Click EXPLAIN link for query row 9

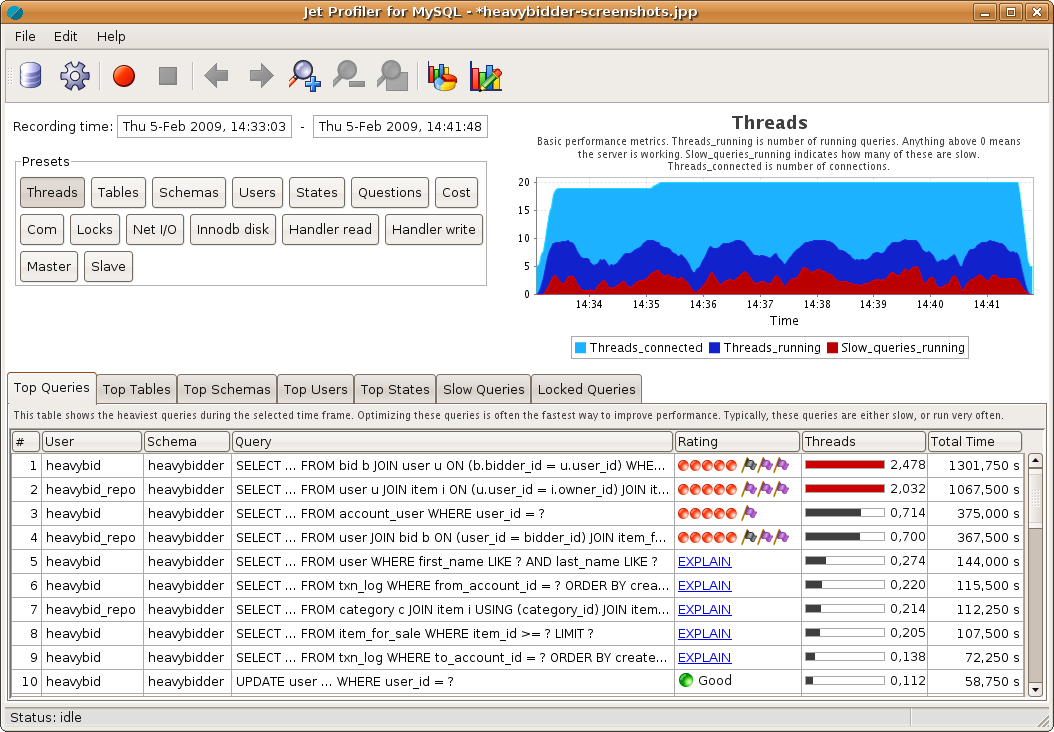pyautogui.click(x=704, y=657)
